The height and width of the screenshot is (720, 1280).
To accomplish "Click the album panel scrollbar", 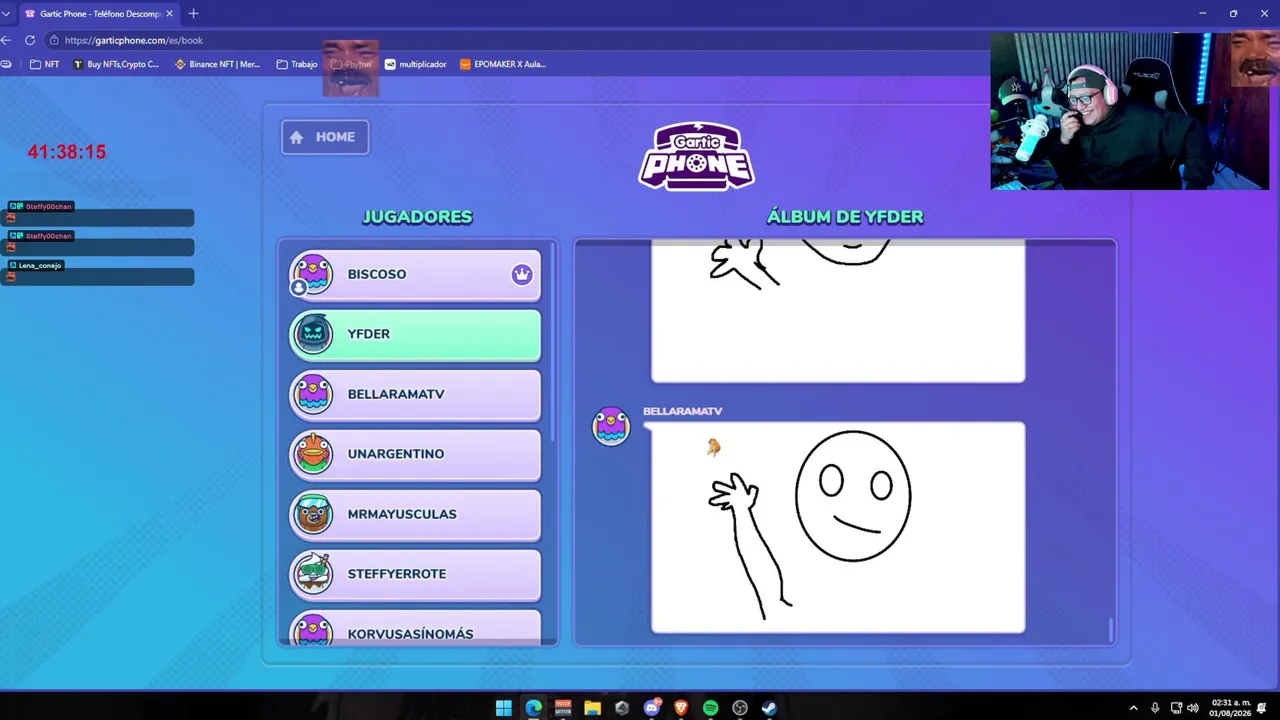I will pos(1110,630).
